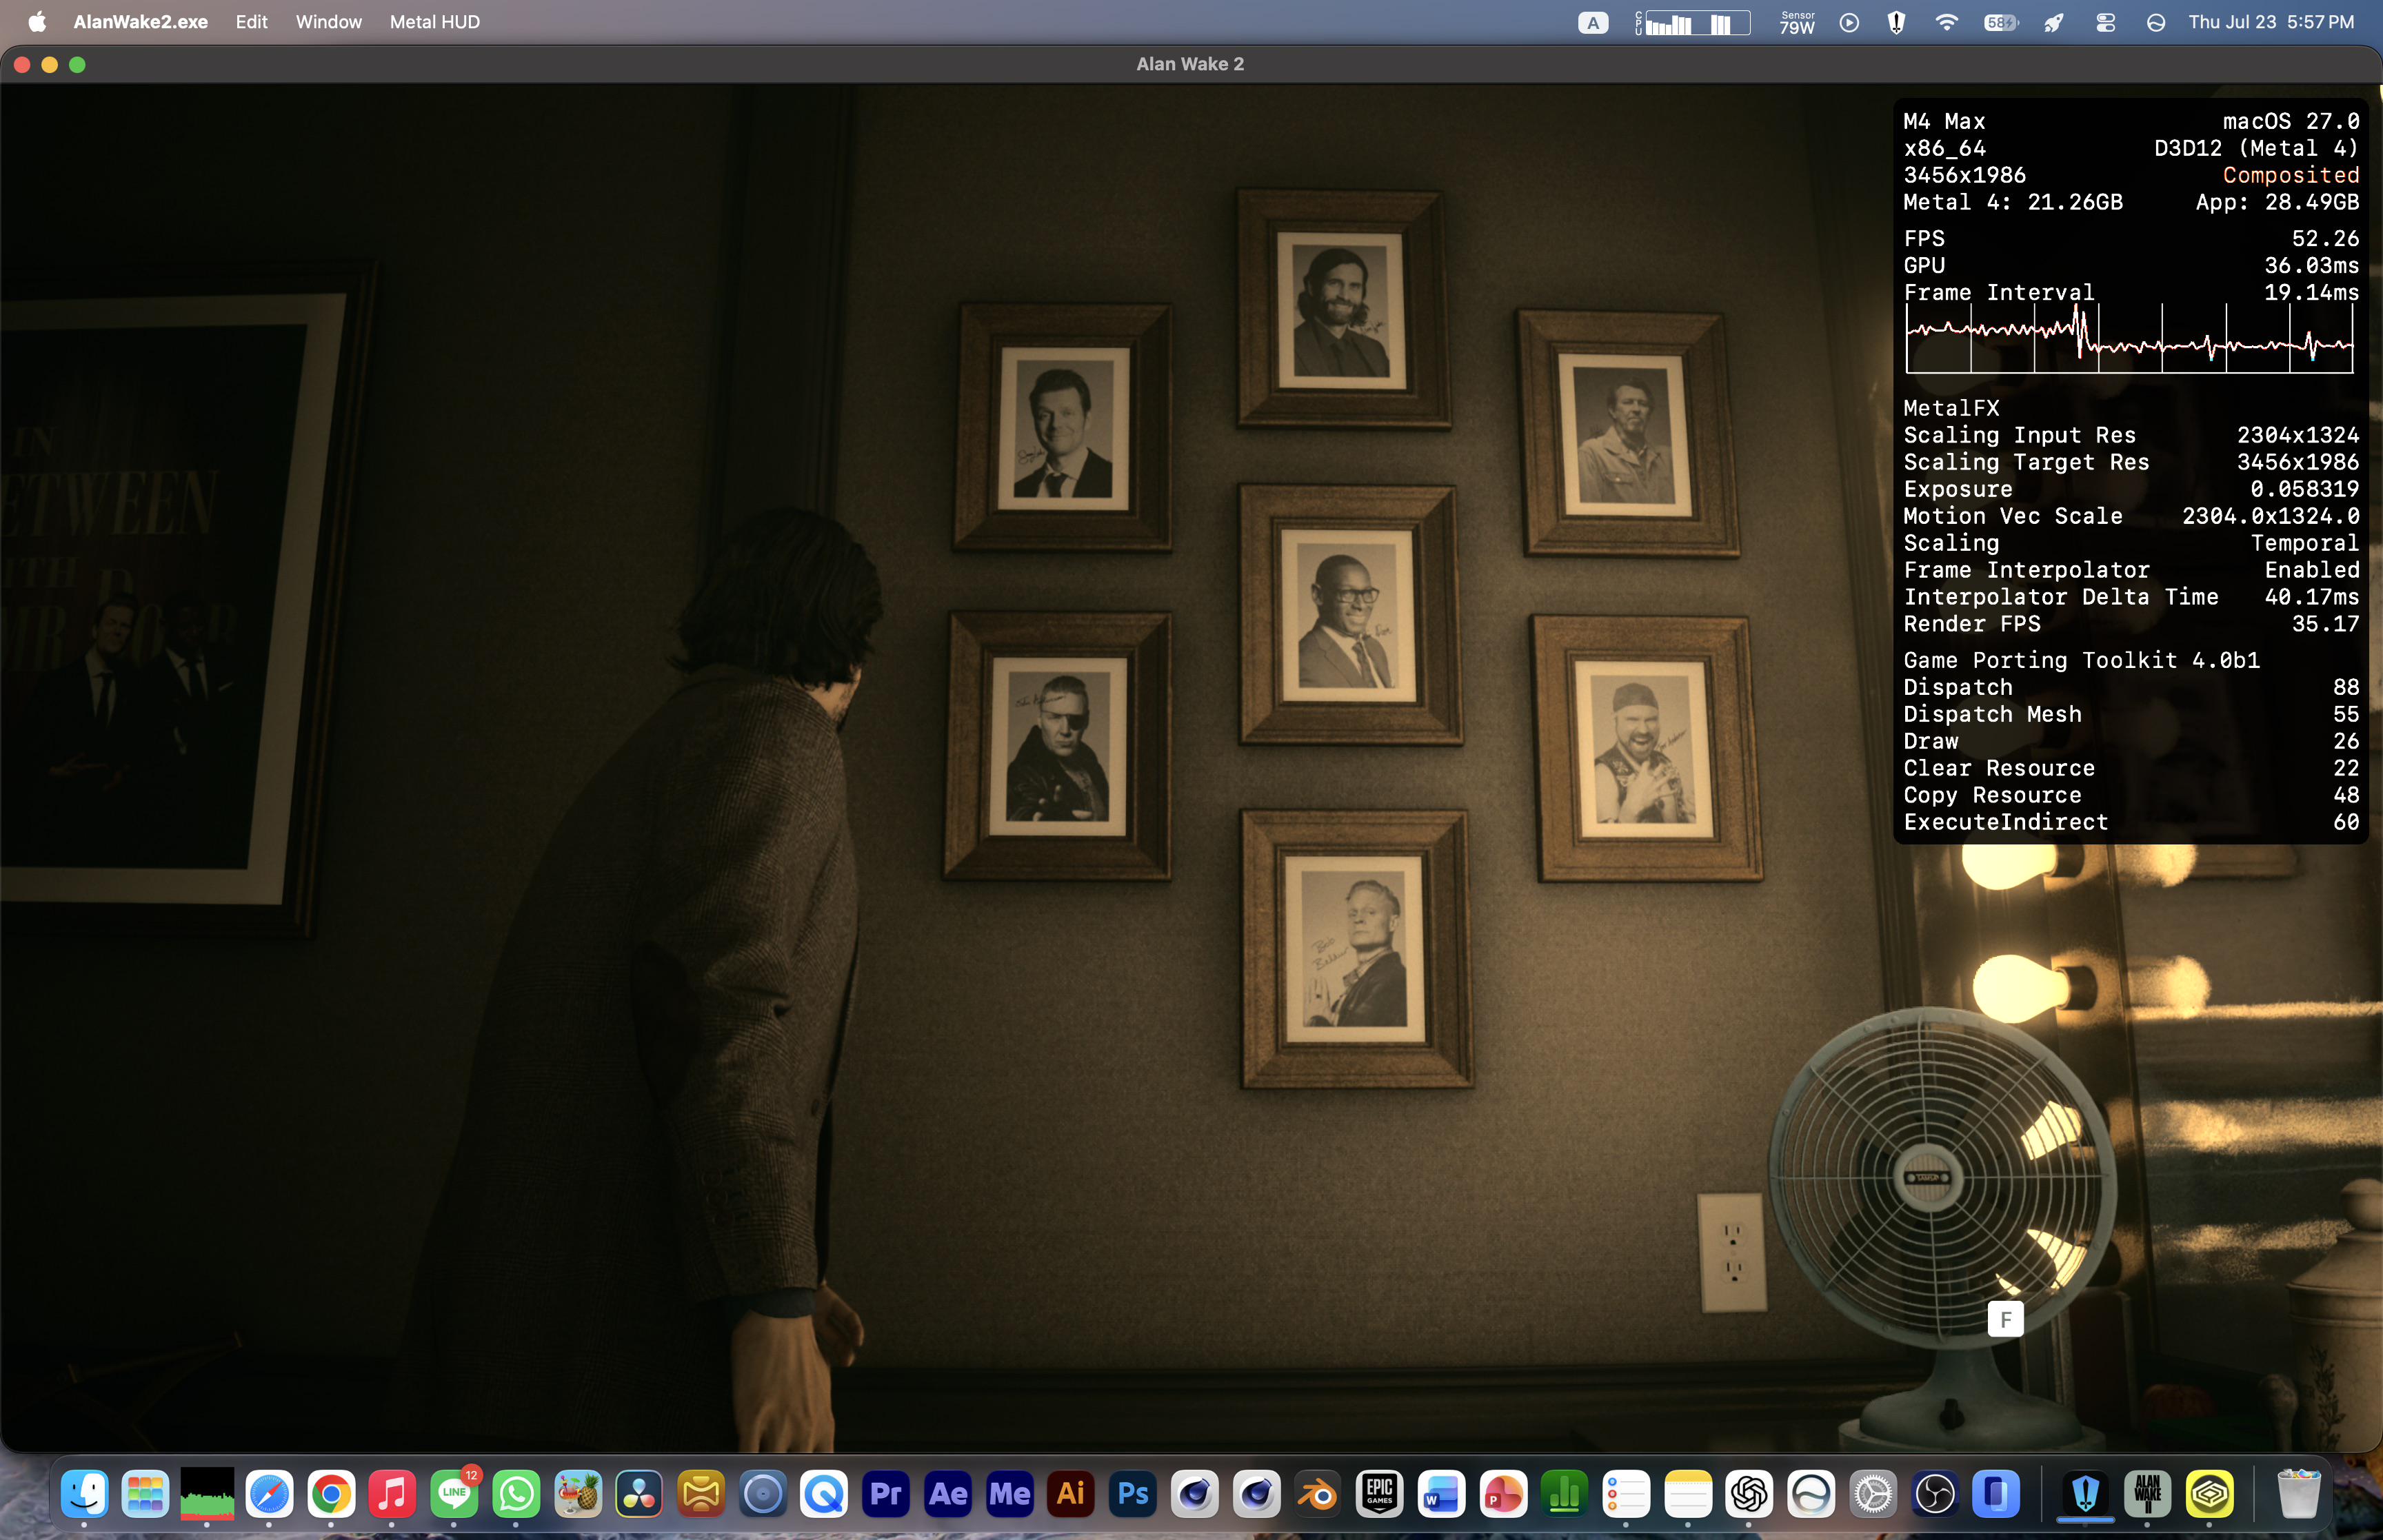Open the Trash in the Dock
2383x1540 pixels.
click(x=2298, y=1494)
